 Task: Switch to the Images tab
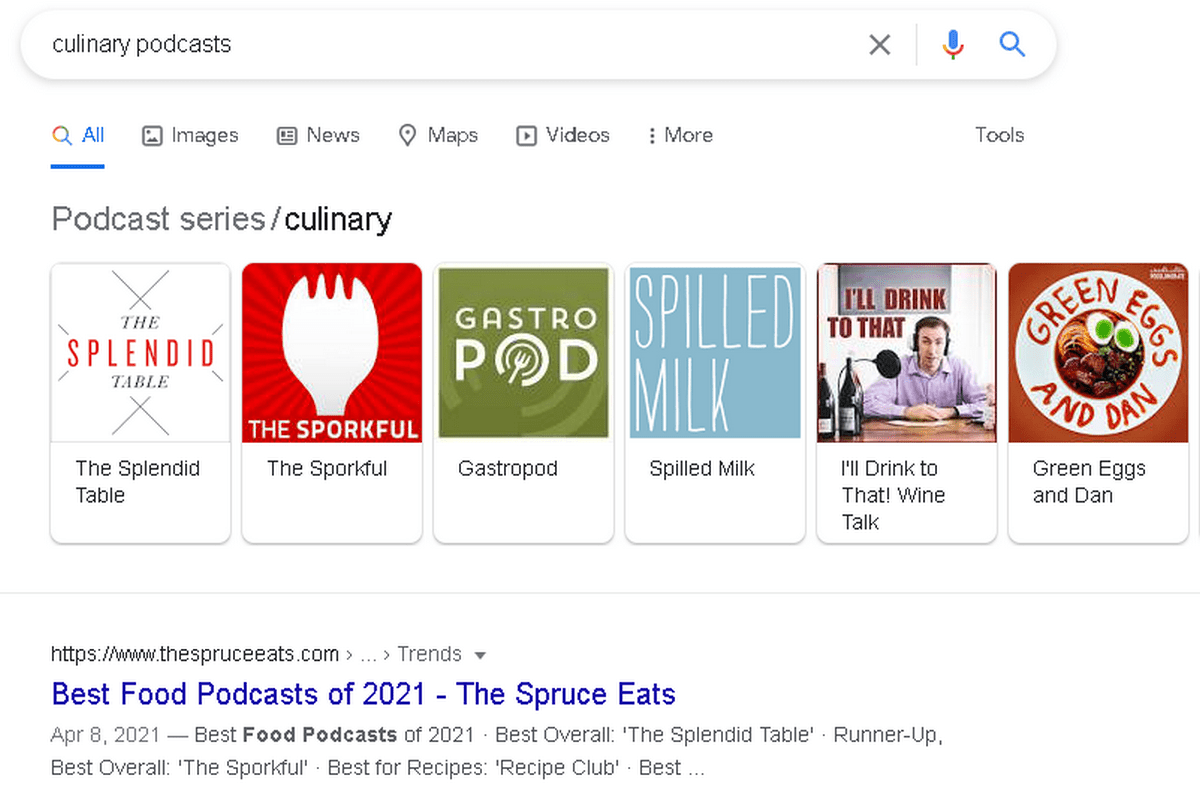pos(190,135)
